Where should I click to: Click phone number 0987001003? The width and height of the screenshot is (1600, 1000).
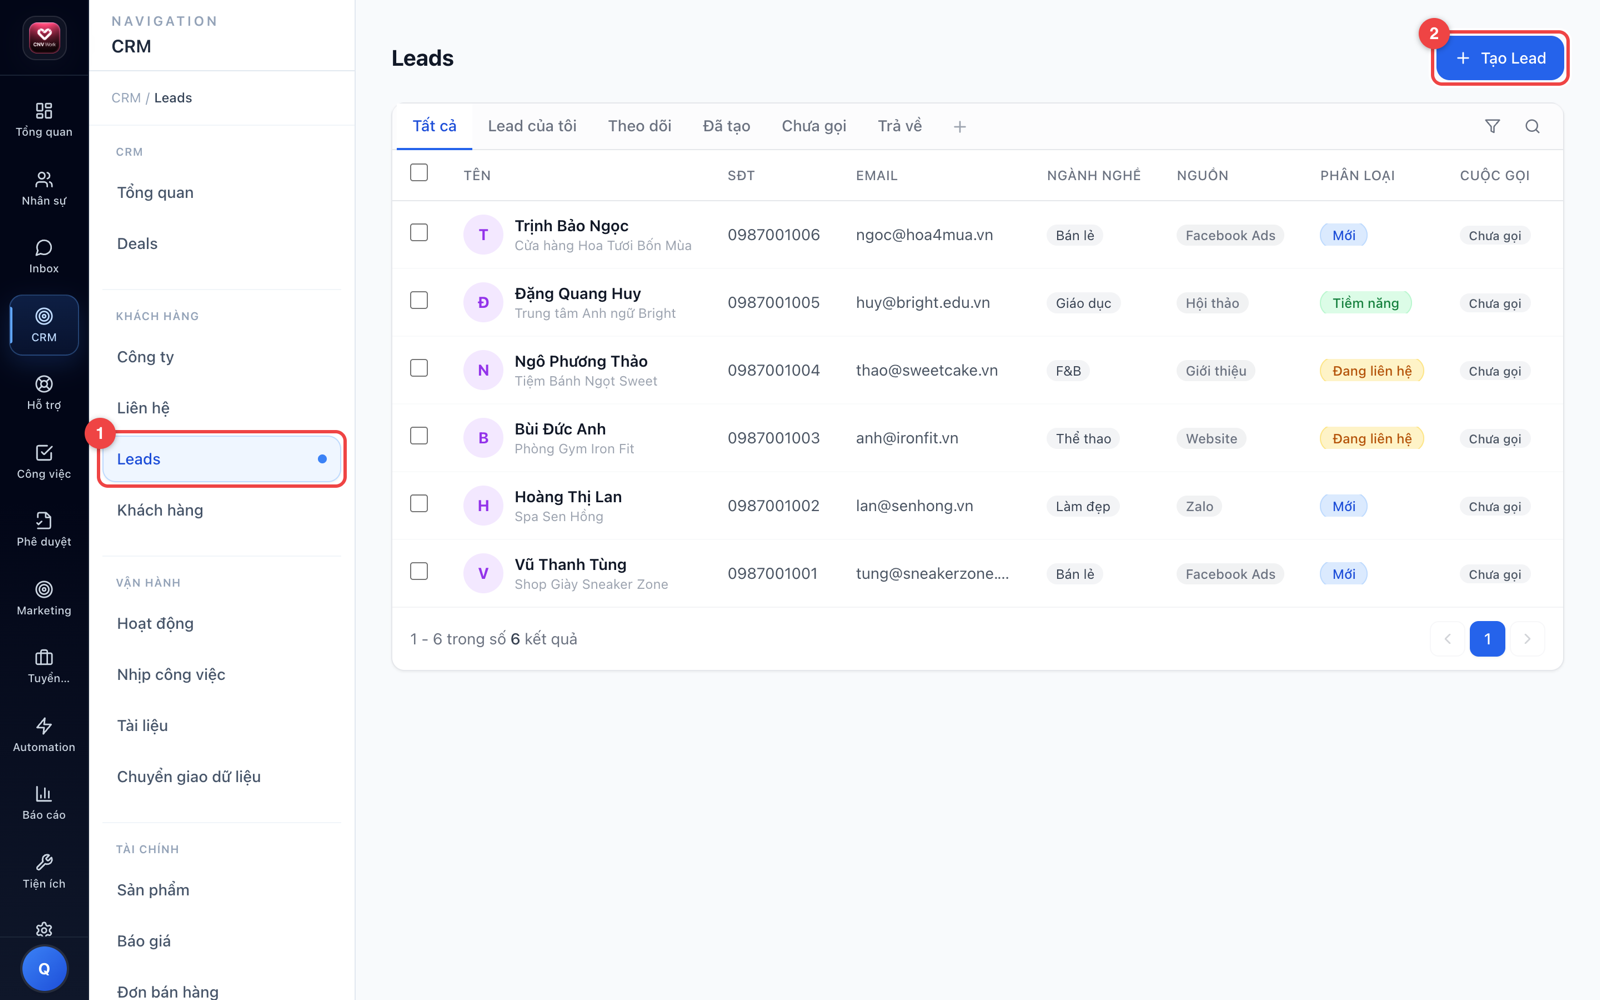tap(774, 438)
